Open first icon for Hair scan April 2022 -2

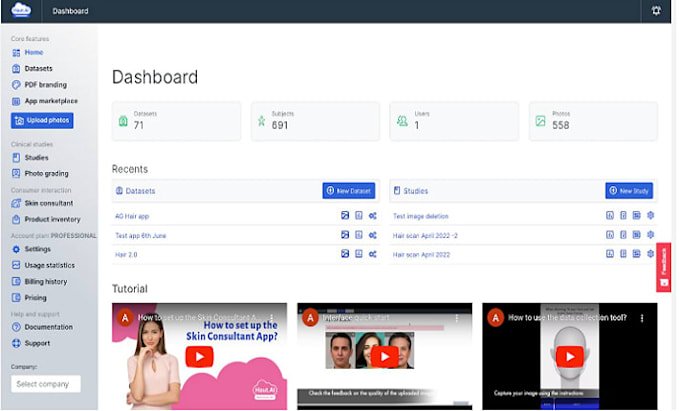[610, 235]
